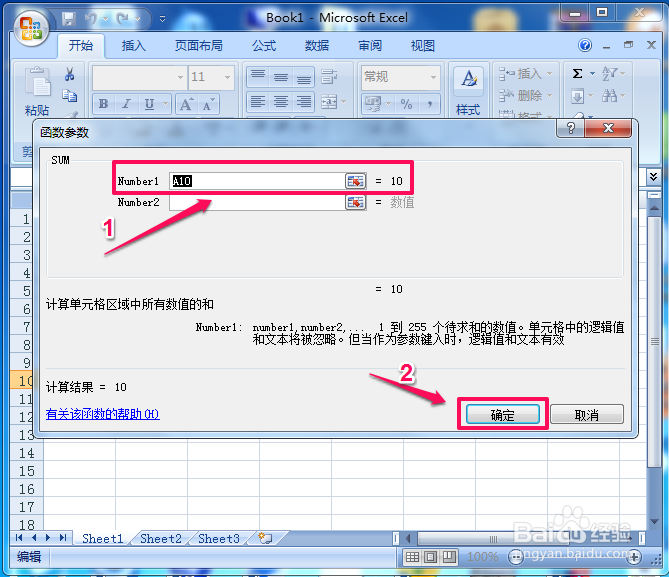Open underline style dropdown arrow
The height and width of the screenshot is (577, 669).
point(166,104)
